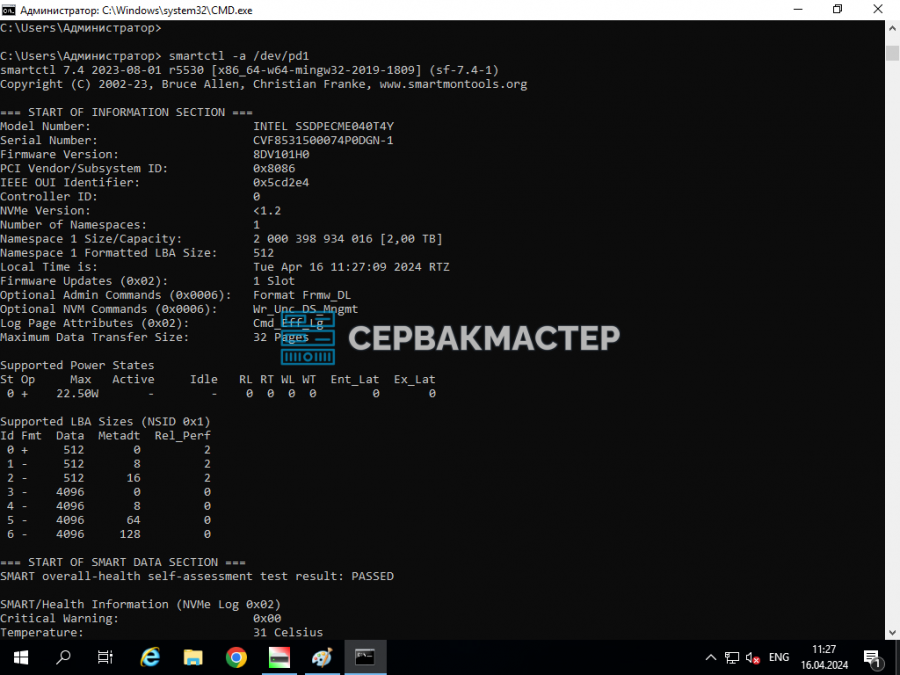Click the IEEE OUI value 0x5cd2e4
900x675 pixels.
pyautogui.click(x=281, y=183)
